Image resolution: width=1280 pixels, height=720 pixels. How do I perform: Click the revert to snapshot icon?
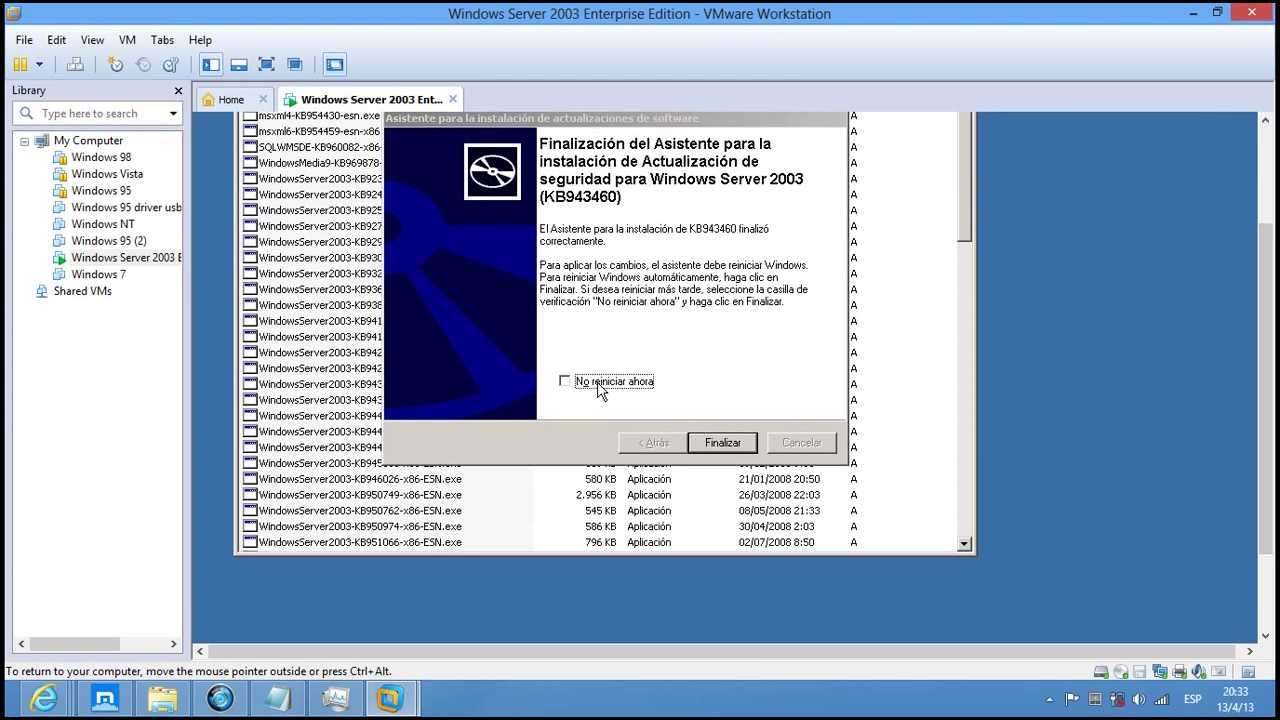[x=143, y=64]
